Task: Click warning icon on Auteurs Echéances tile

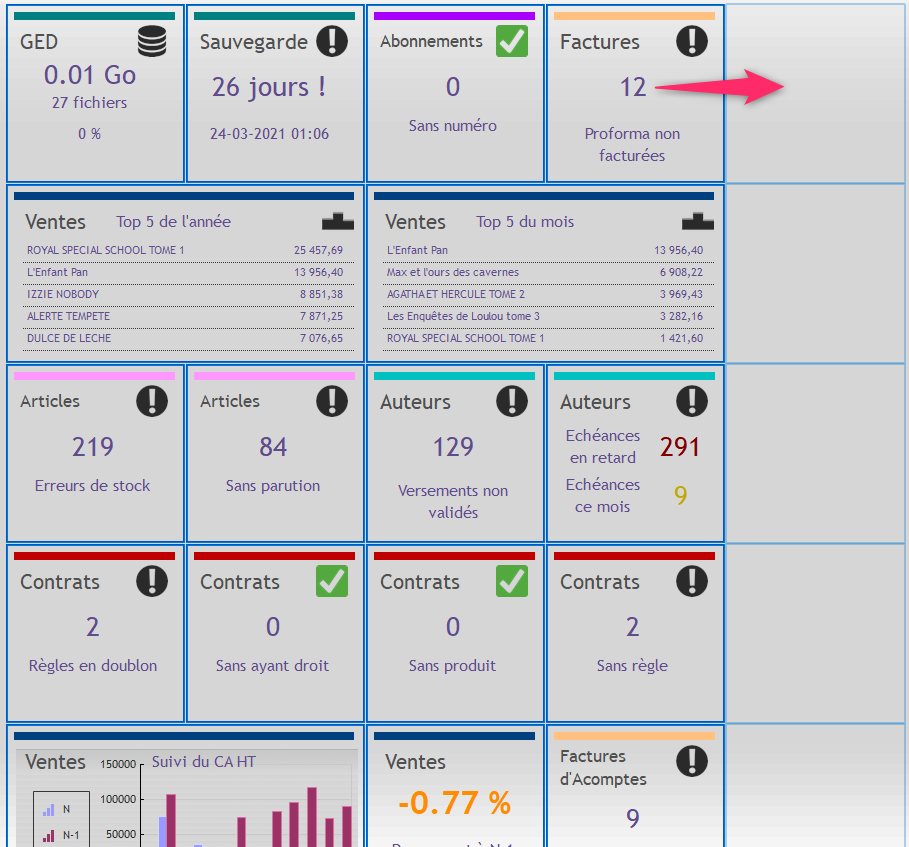Action: pos(692,401)
